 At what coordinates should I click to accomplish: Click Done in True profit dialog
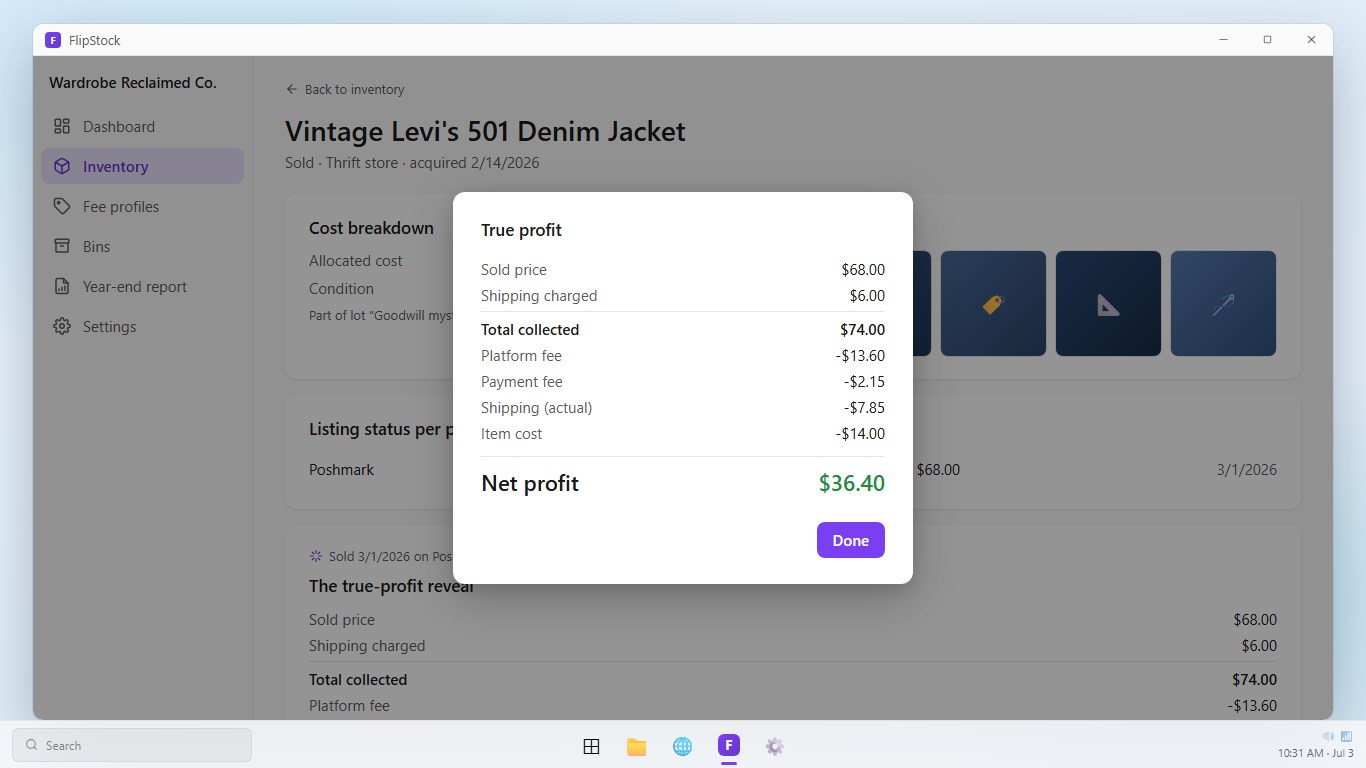tap(850, 540)
